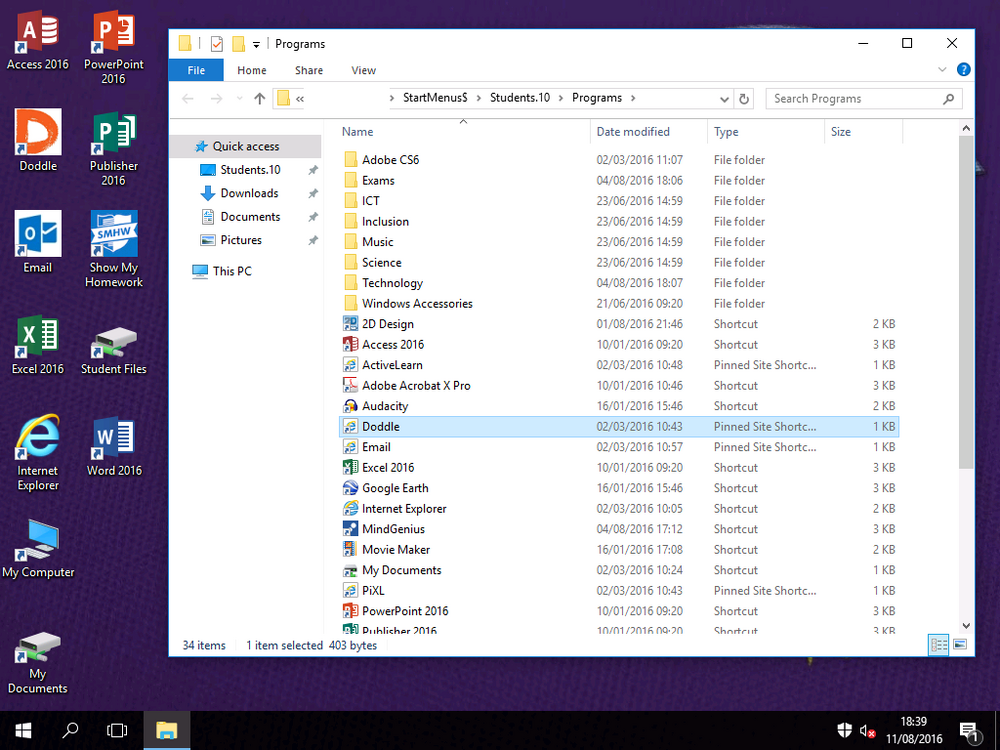Screen dimensions: 1000x750
Task: Click Properties icon in quick access toolbar
Action: coord(217,43)
